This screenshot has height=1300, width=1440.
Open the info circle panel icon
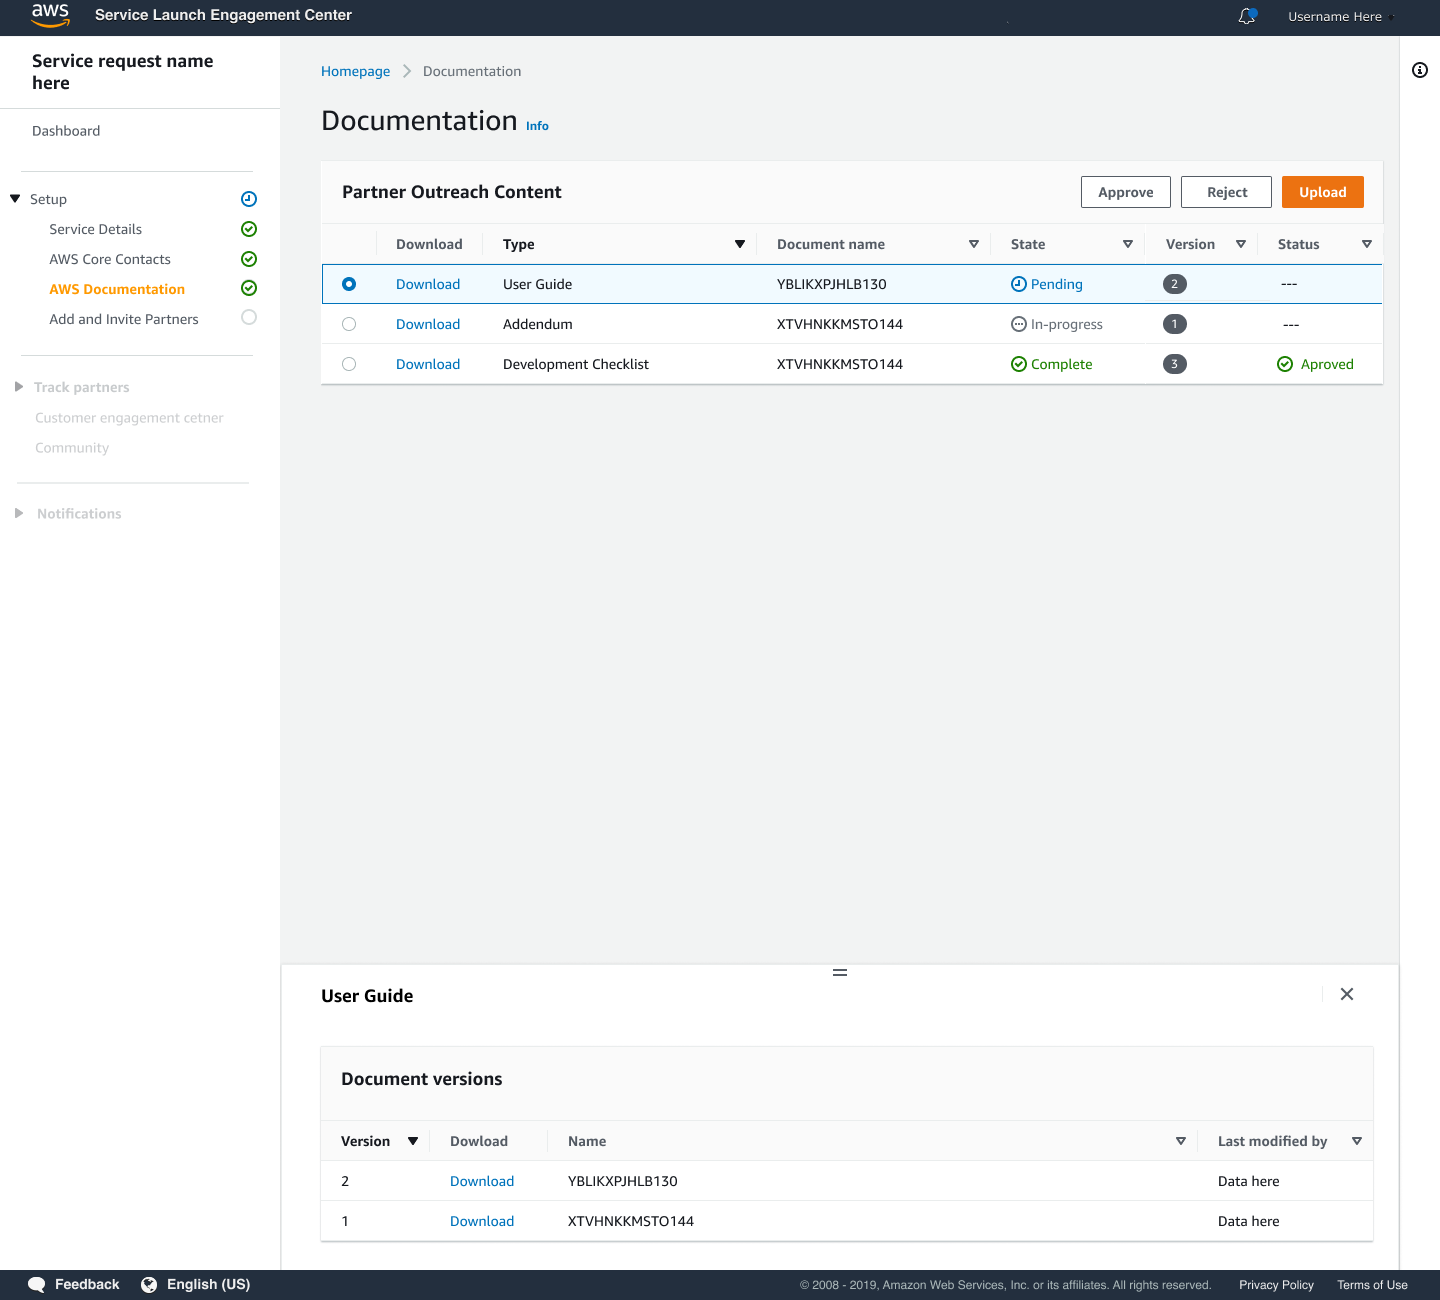[1420, 70]
